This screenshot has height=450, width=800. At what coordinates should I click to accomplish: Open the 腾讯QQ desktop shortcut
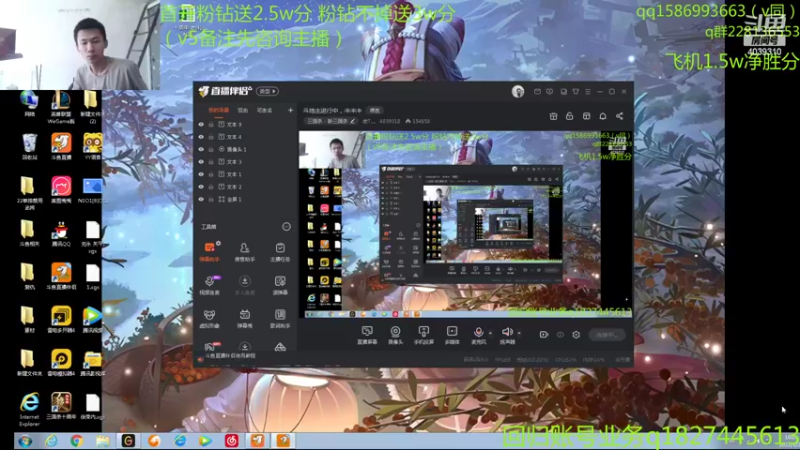pyautogui.click(x=61, y=234)
